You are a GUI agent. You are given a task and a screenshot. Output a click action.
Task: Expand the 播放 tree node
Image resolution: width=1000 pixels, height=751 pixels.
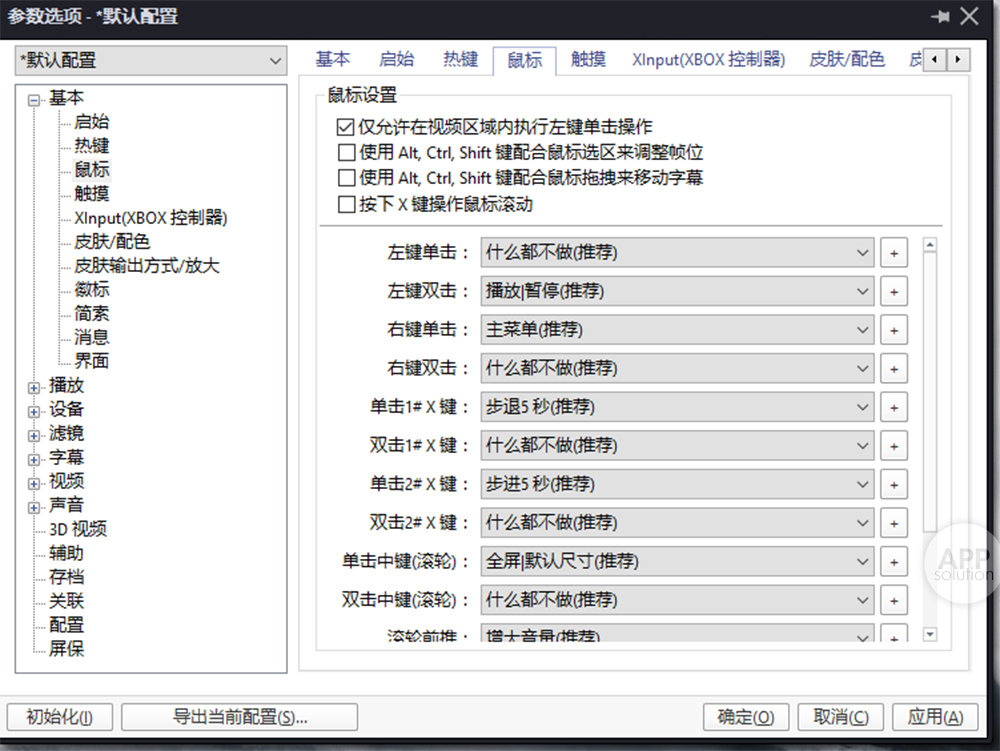35,386
